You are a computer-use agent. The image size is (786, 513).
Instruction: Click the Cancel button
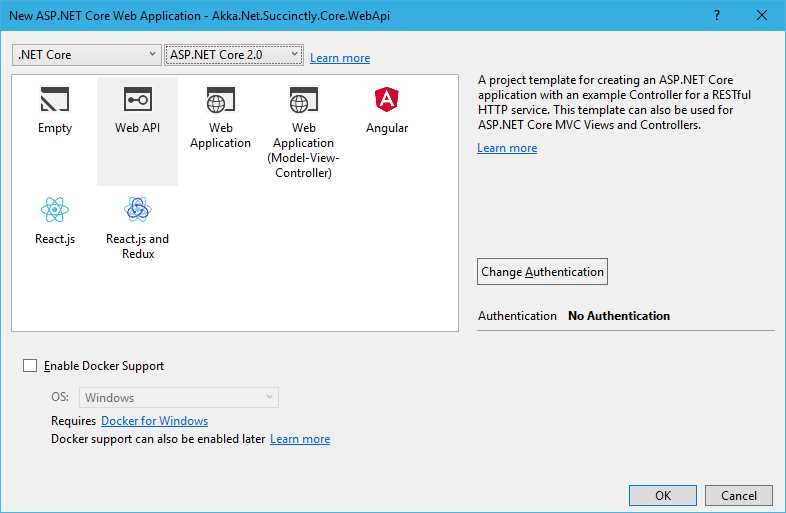pos(739,495)
